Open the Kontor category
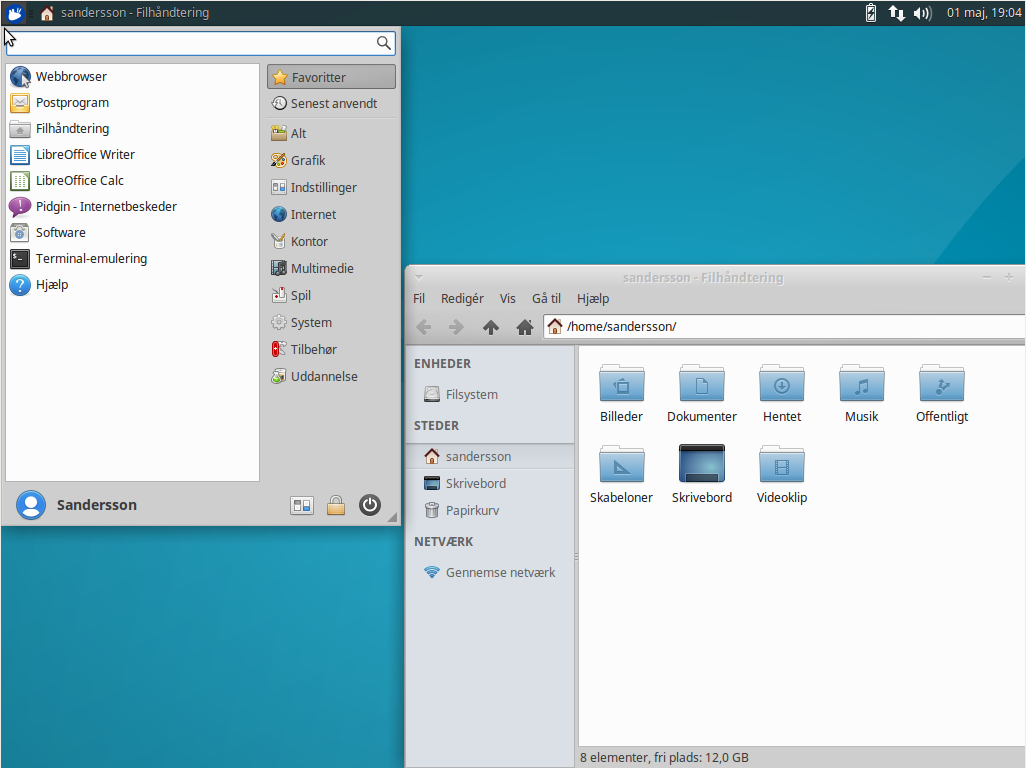1026x768 pixels. click(x=331, y=241)
